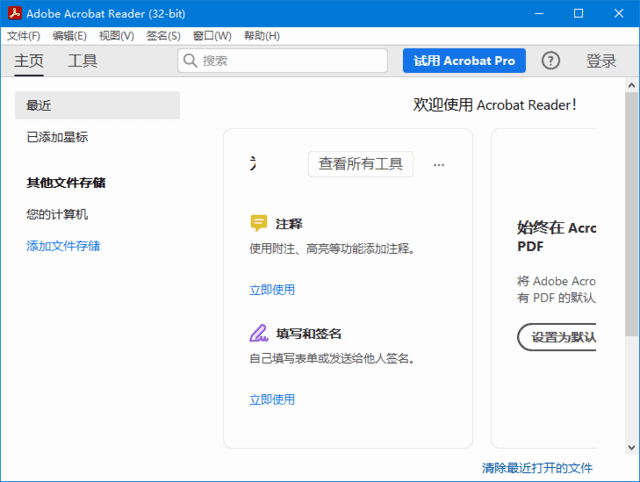Click the 其他文件存储 heading
This screenshot has height=482, width=640.
[x=66, y=182]
